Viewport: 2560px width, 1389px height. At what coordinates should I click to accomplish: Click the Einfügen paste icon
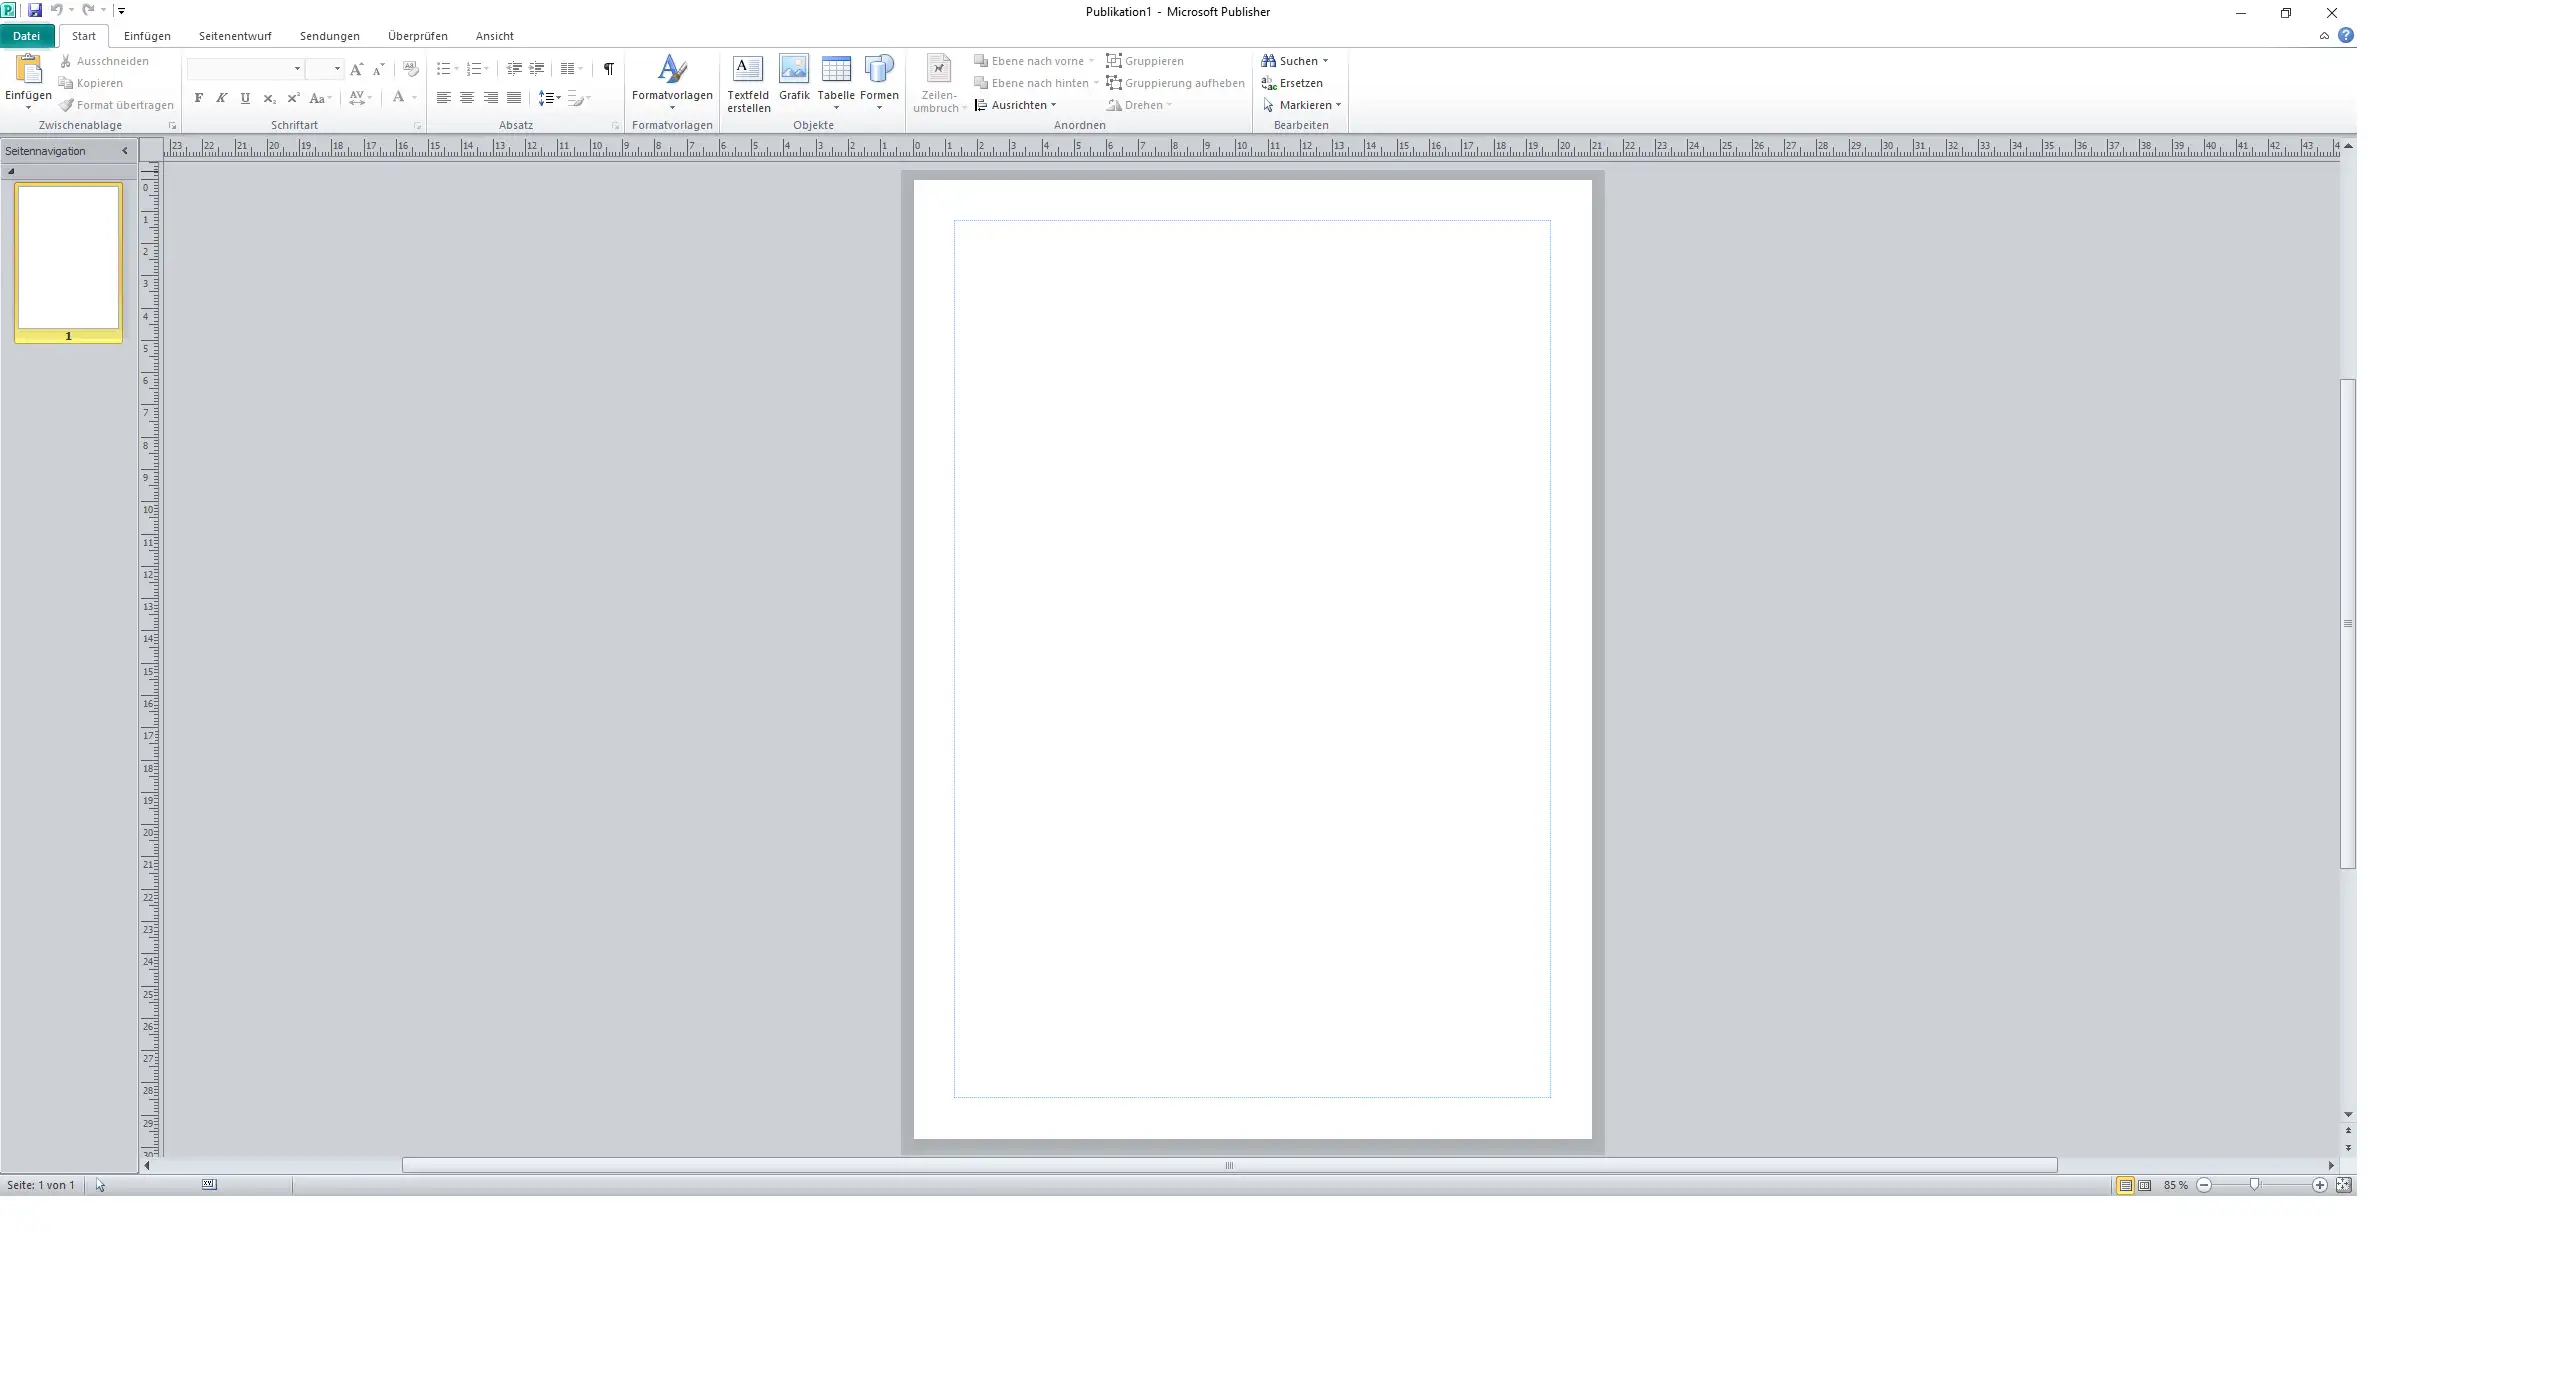(x=28, y=70)
